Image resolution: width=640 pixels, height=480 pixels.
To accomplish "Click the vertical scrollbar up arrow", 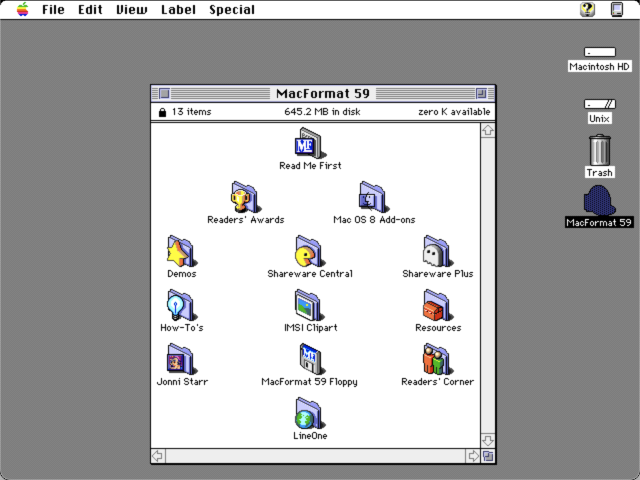I will coord(488,131).
